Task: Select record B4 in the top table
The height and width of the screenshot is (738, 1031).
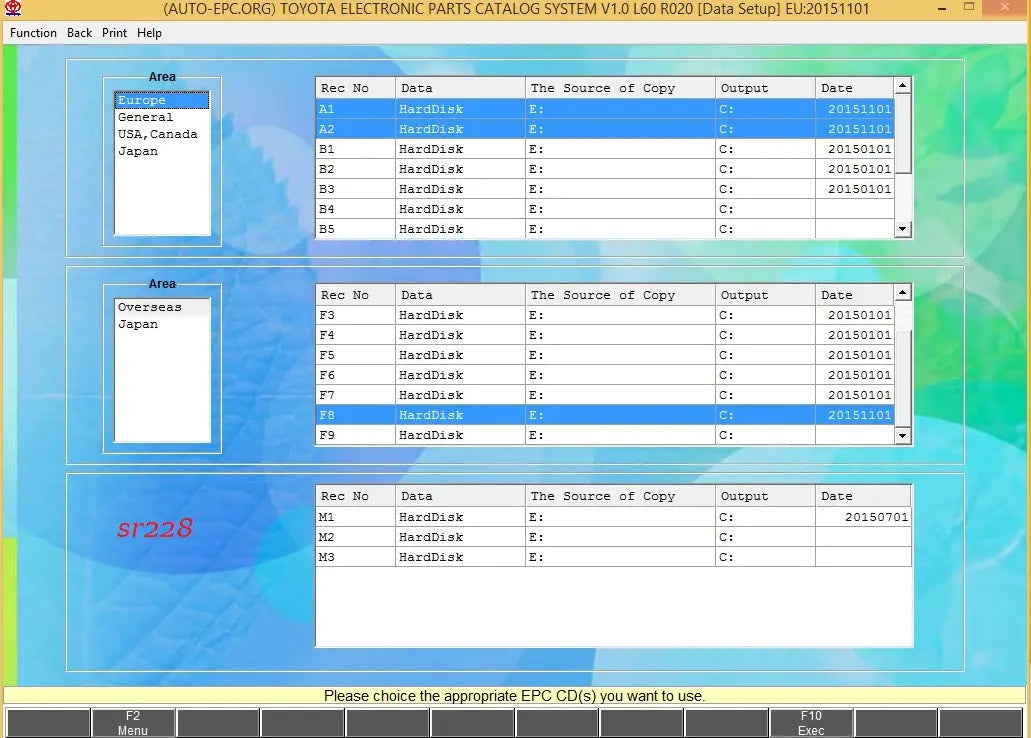Action: click(354, 209)
